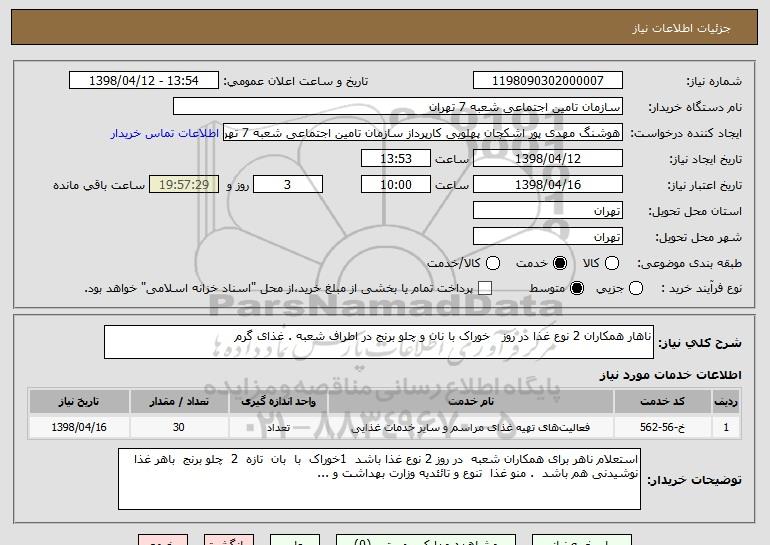
Task: Click the validity time field 10:00
Action: 396,185
